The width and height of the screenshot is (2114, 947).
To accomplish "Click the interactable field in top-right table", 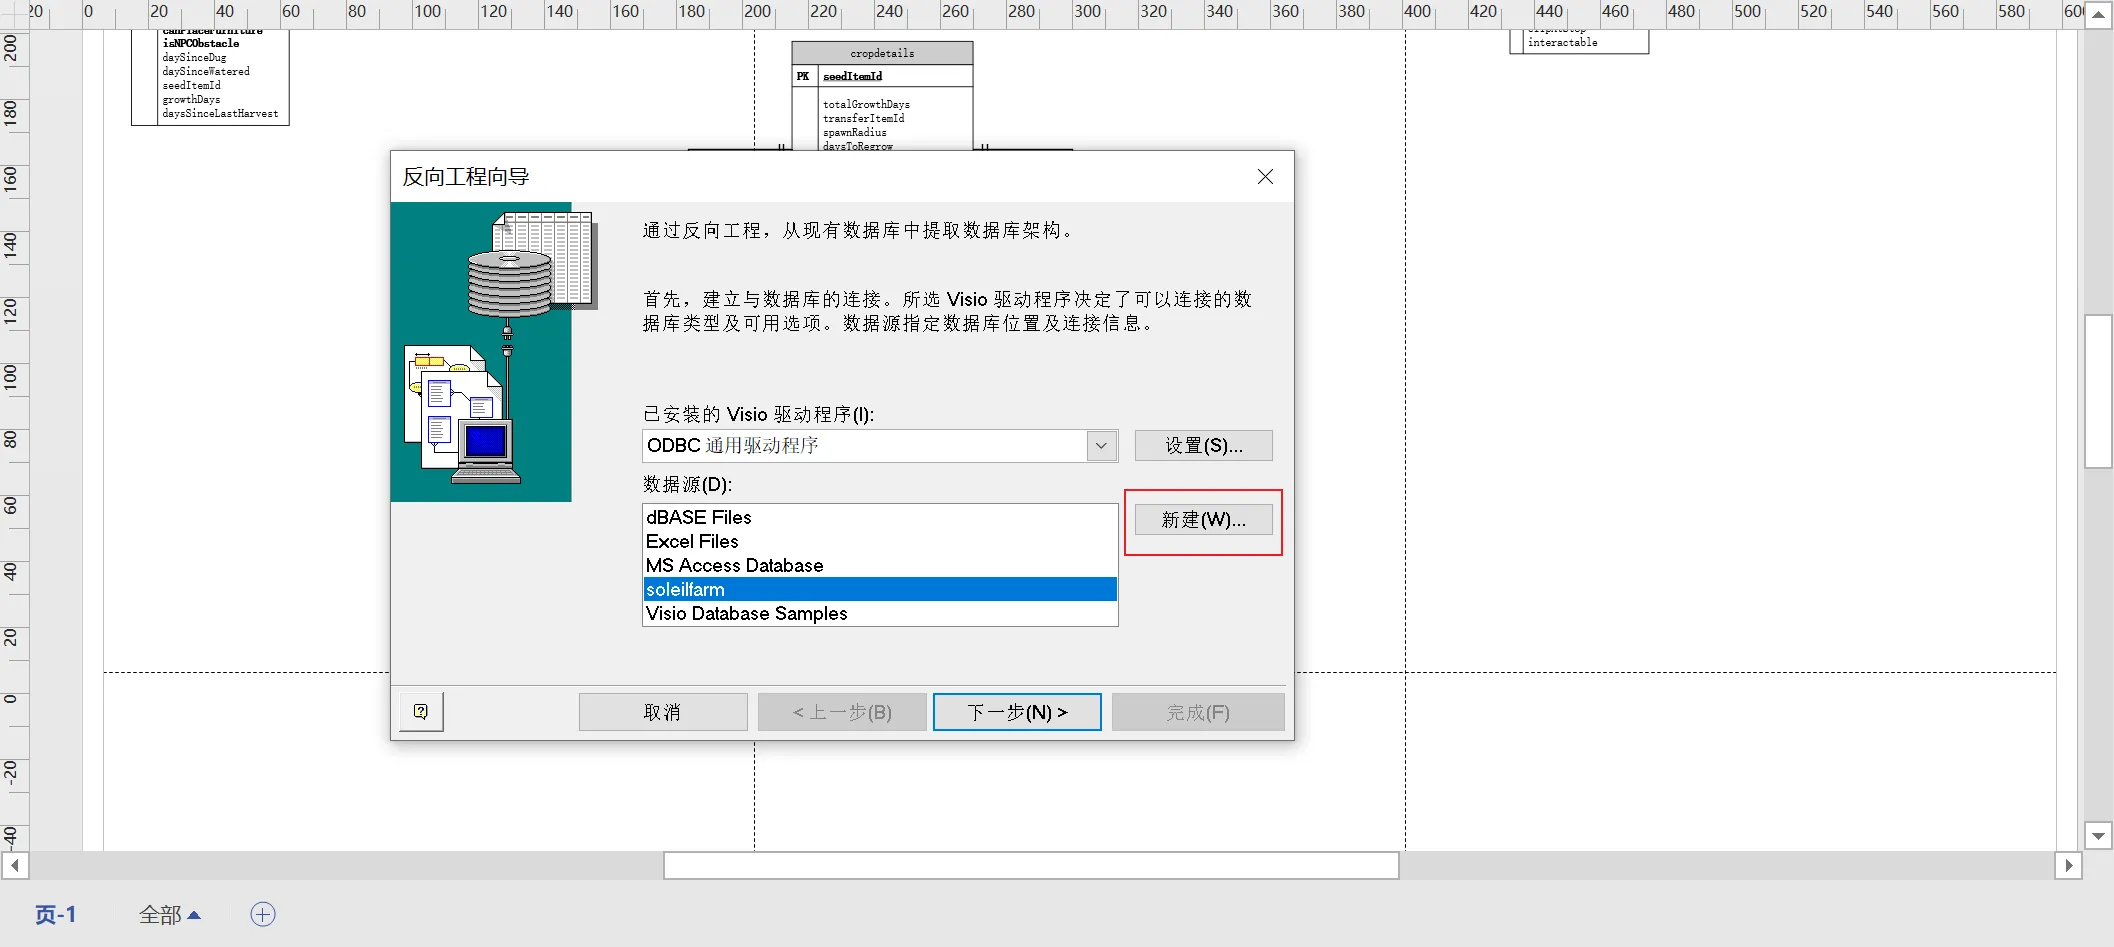I will (x=1562, y=42).
